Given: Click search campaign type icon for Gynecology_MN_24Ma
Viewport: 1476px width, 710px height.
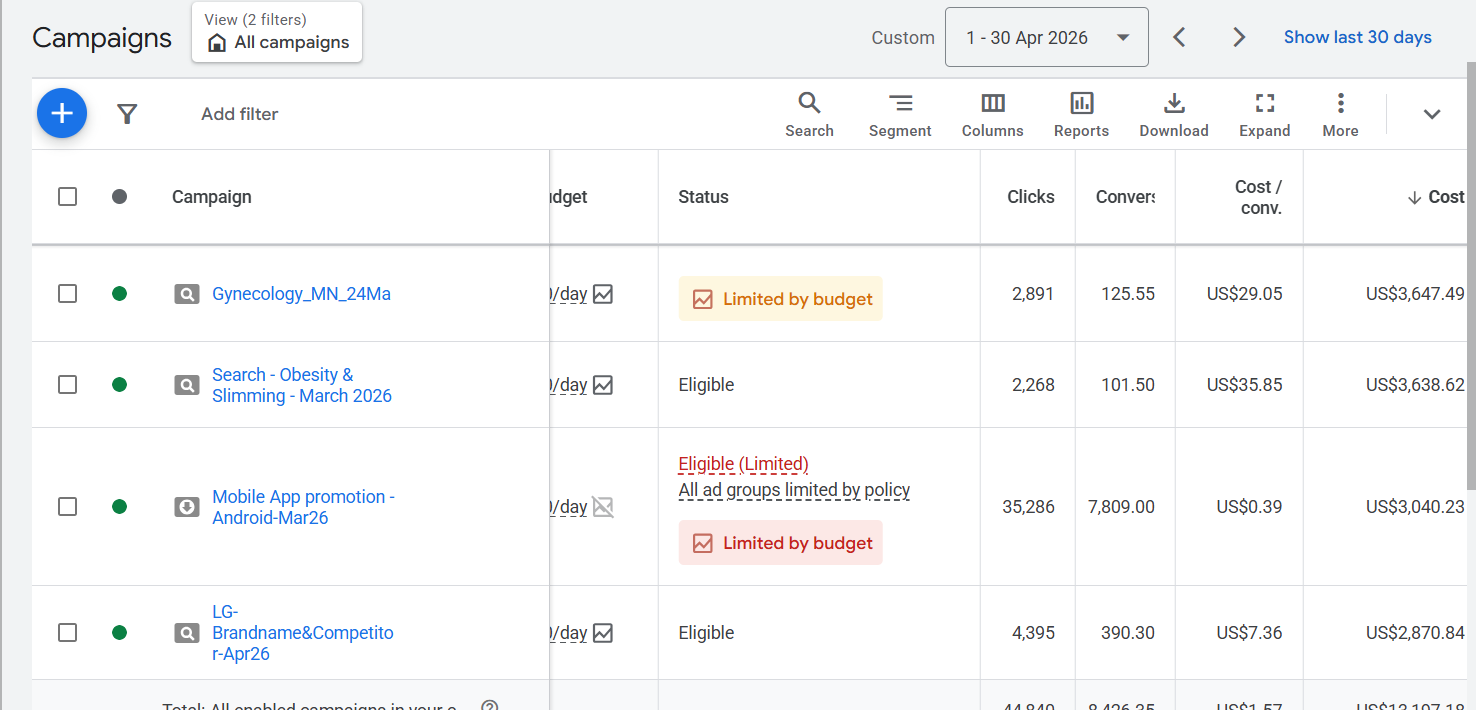Looking at the screenshot, I should tap(187, 294).
